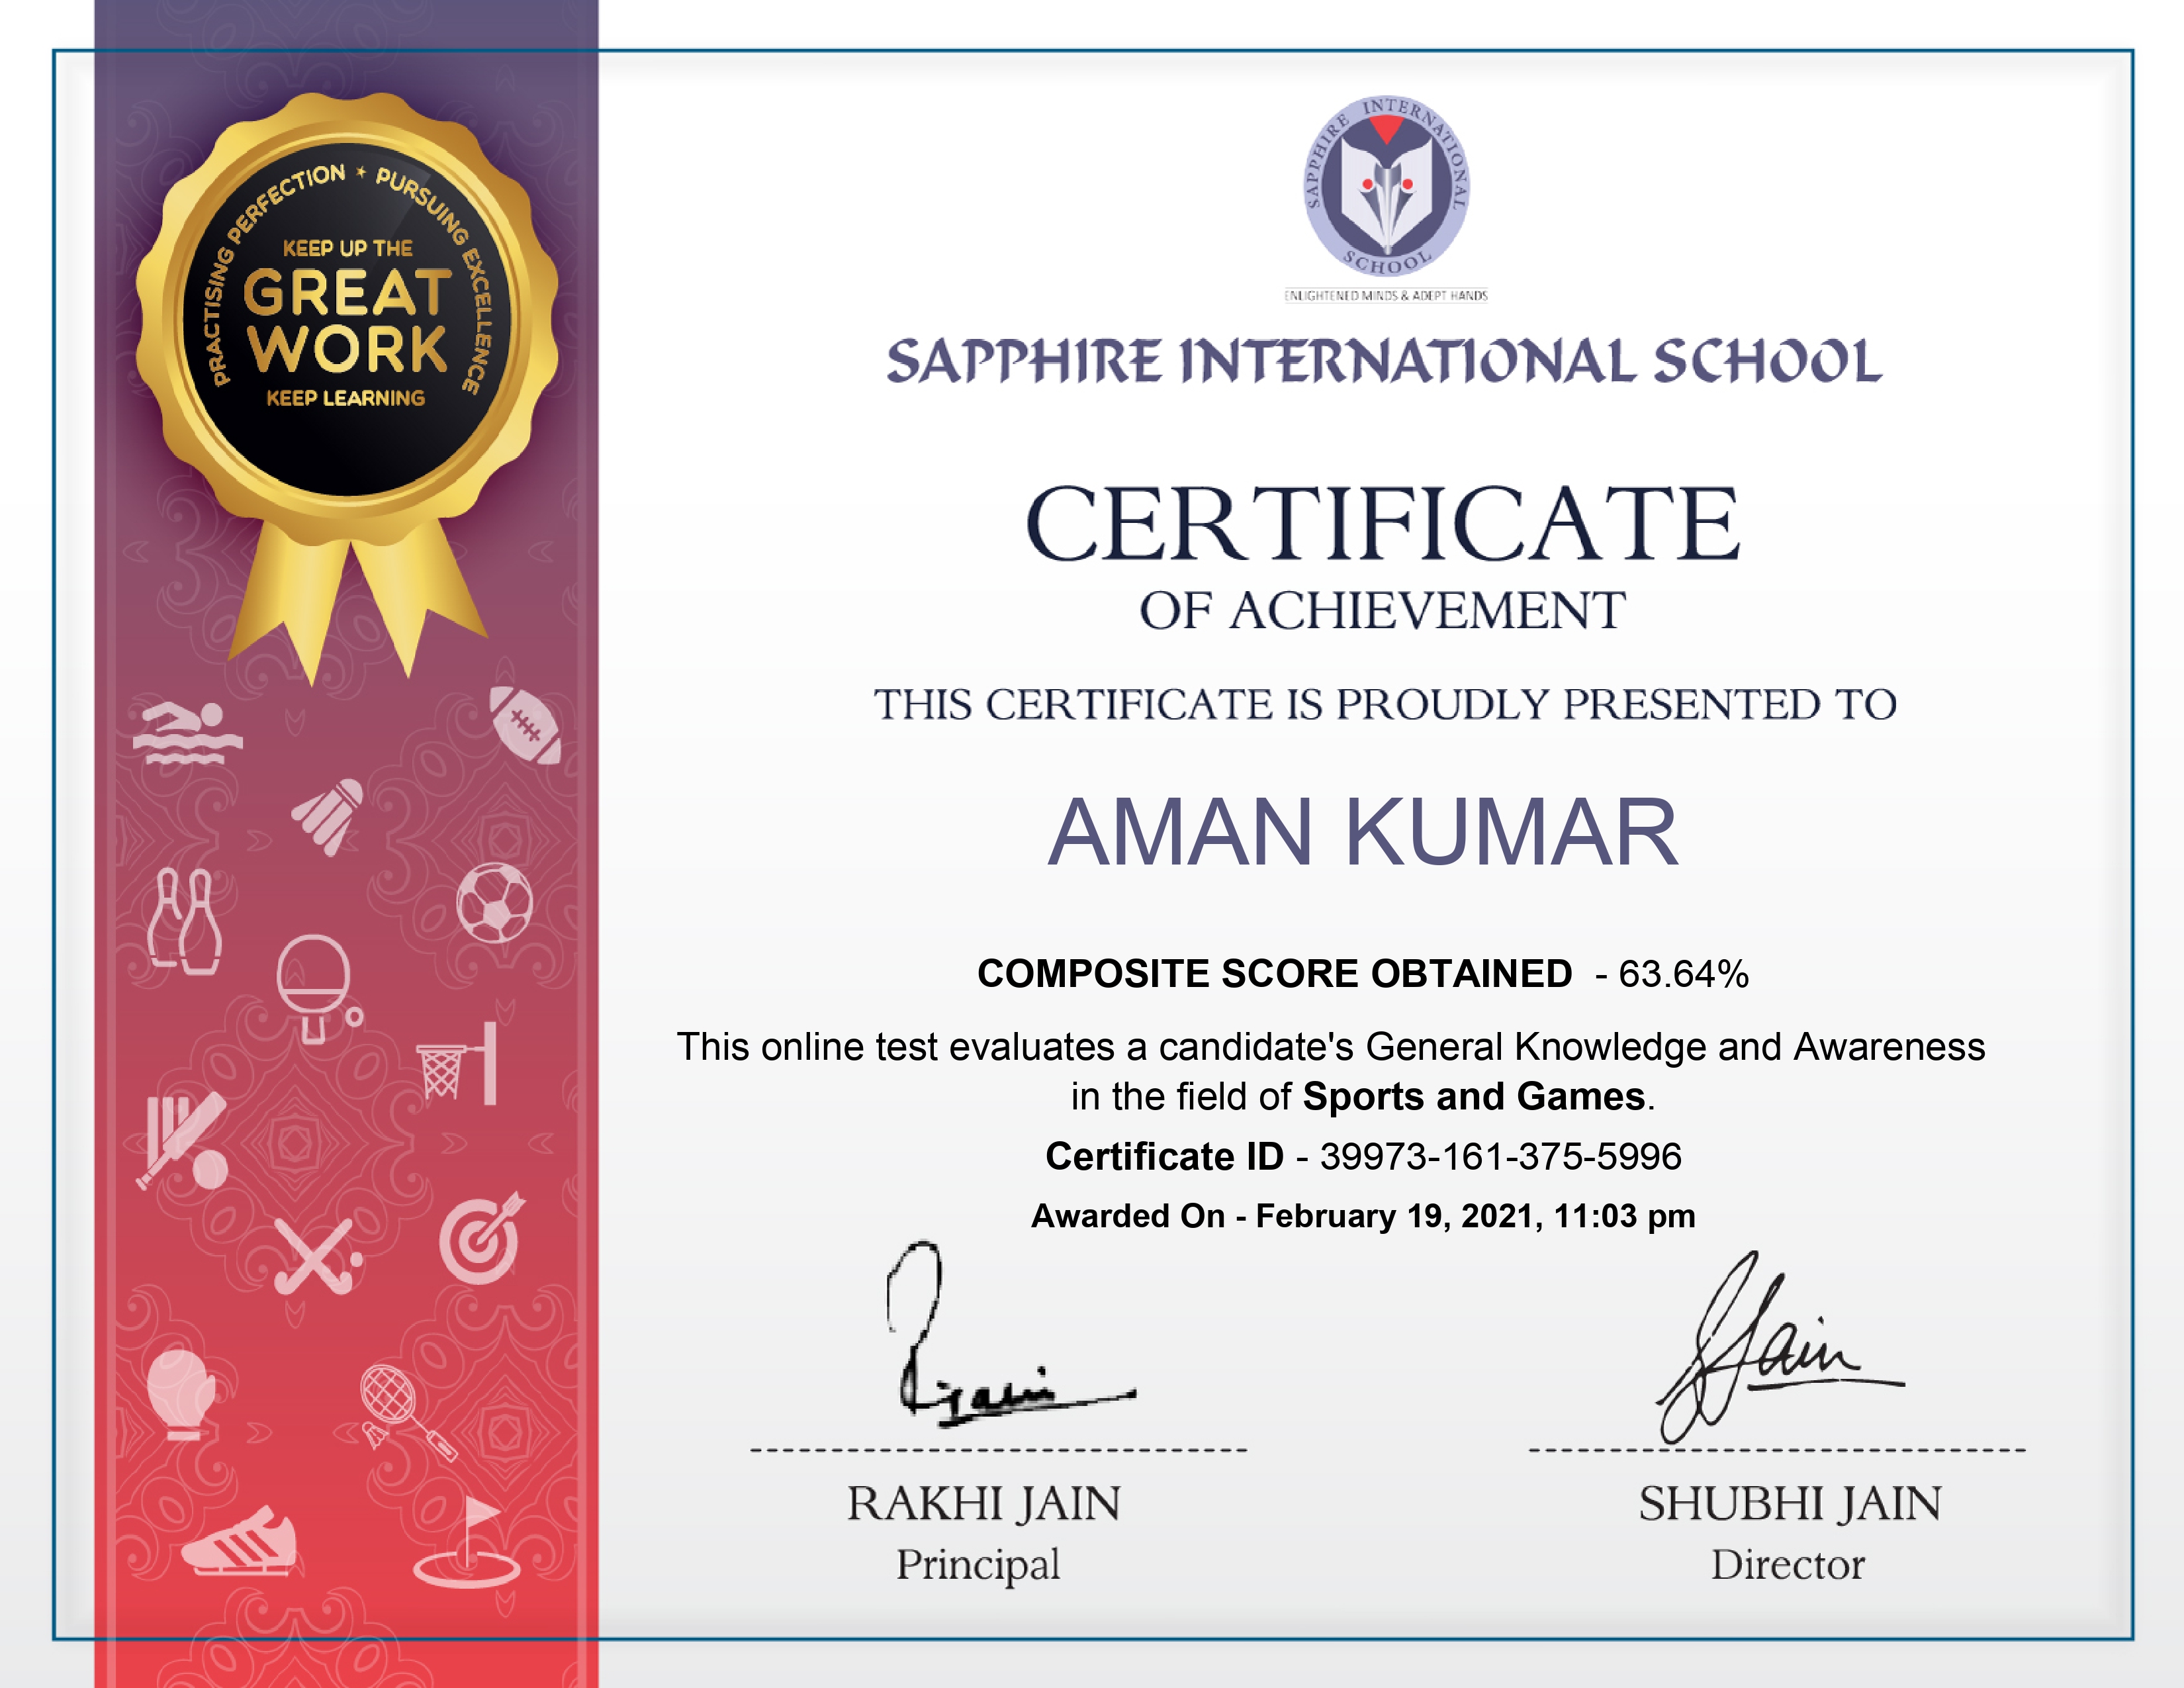Click the golf flag hole icon
The height and width of the screenshot is (1688, 2184).
coord(467,1542)
